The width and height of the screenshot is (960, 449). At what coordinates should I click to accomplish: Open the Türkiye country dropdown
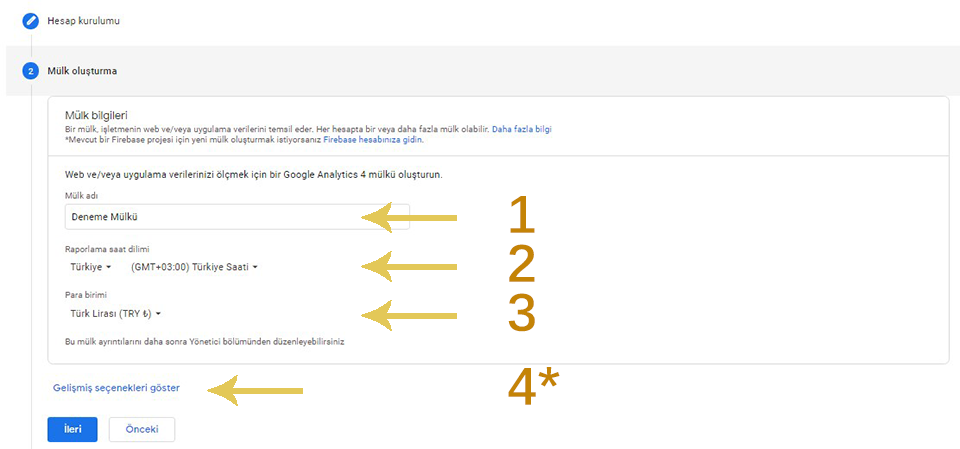(x=91, y=267)
